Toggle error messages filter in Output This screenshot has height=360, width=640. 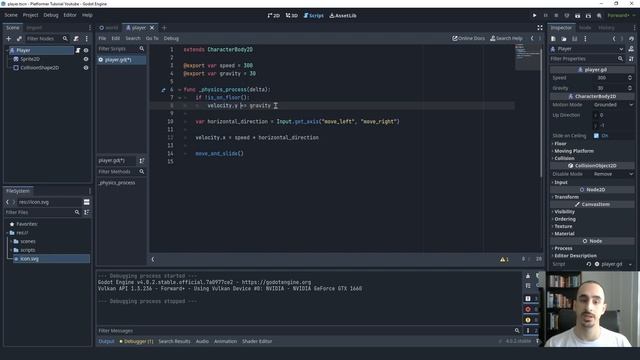531,309
